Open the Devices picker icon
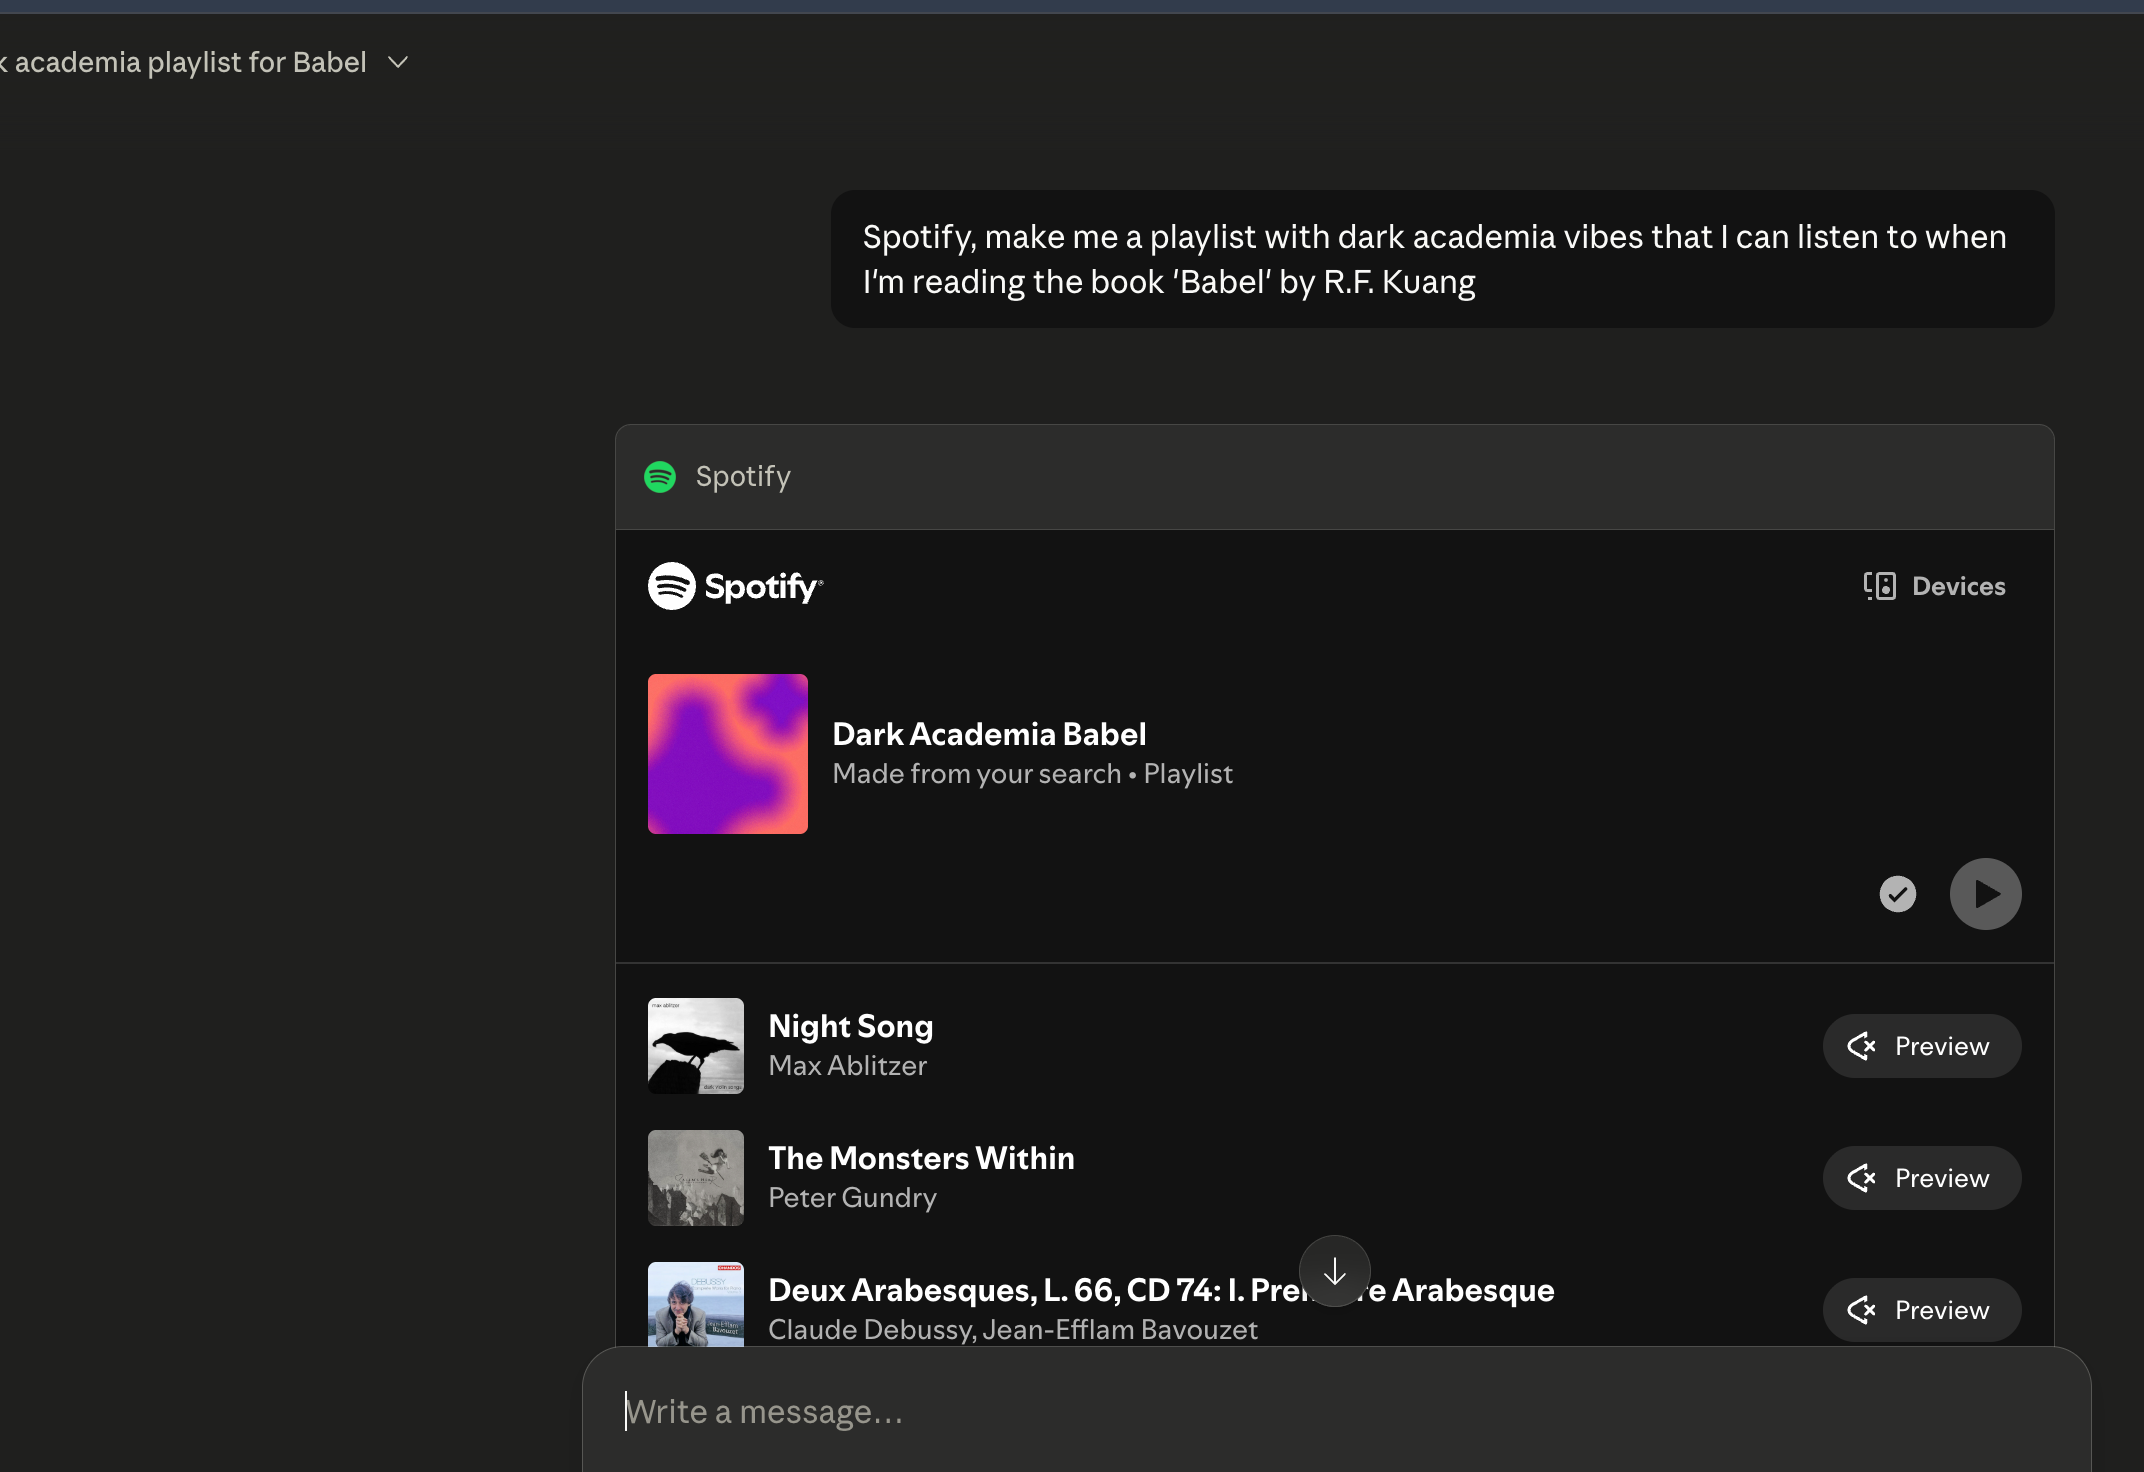This screenshot has height=1472, width=2144. [1880, 586]
